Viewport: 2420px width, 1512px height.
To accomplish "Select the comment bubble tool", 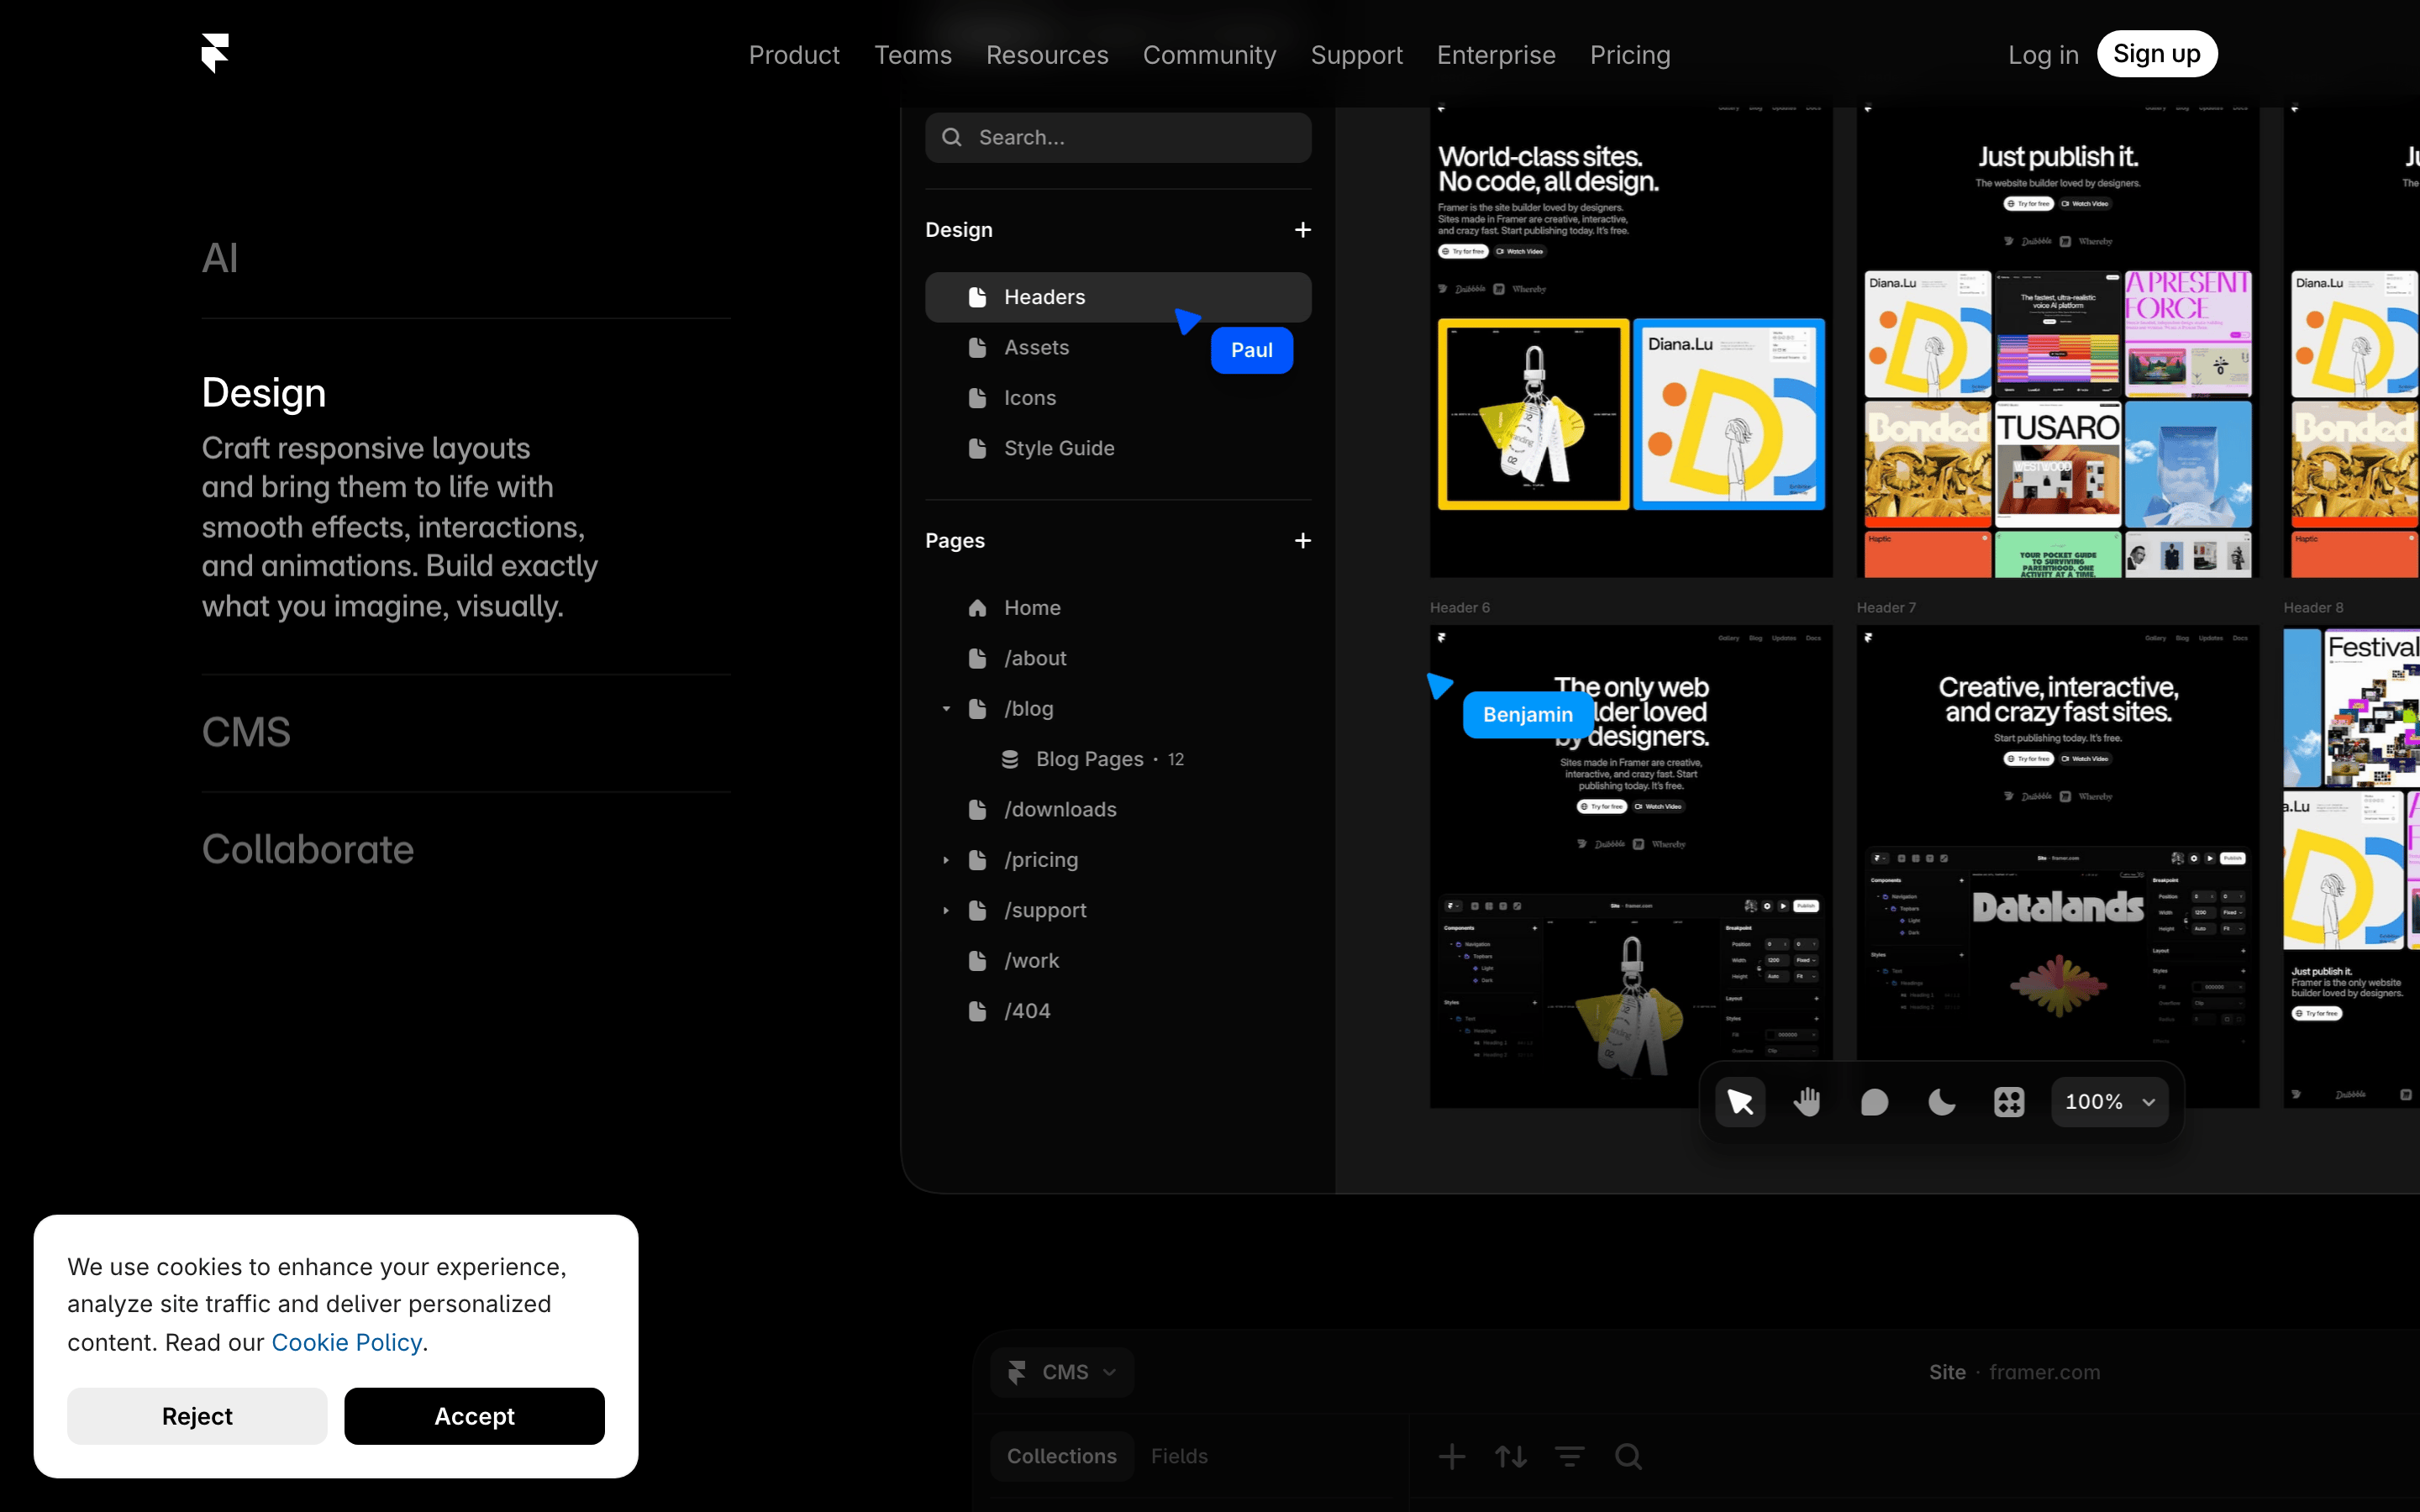I will coord(1874,1102).
